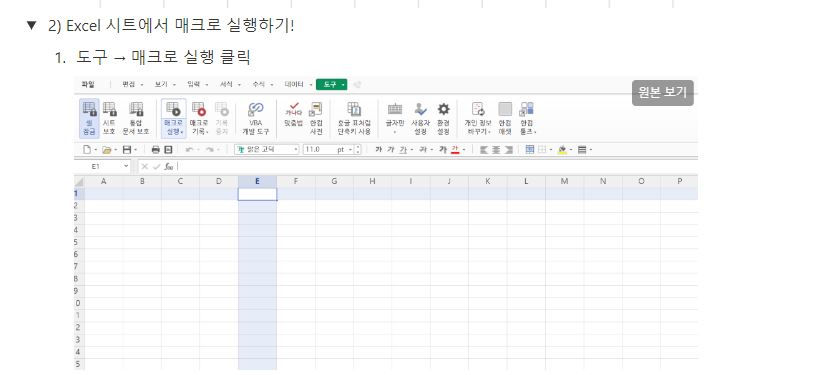
Task: Toggle italic 가 formatting
Action: [x=390, y=150]
